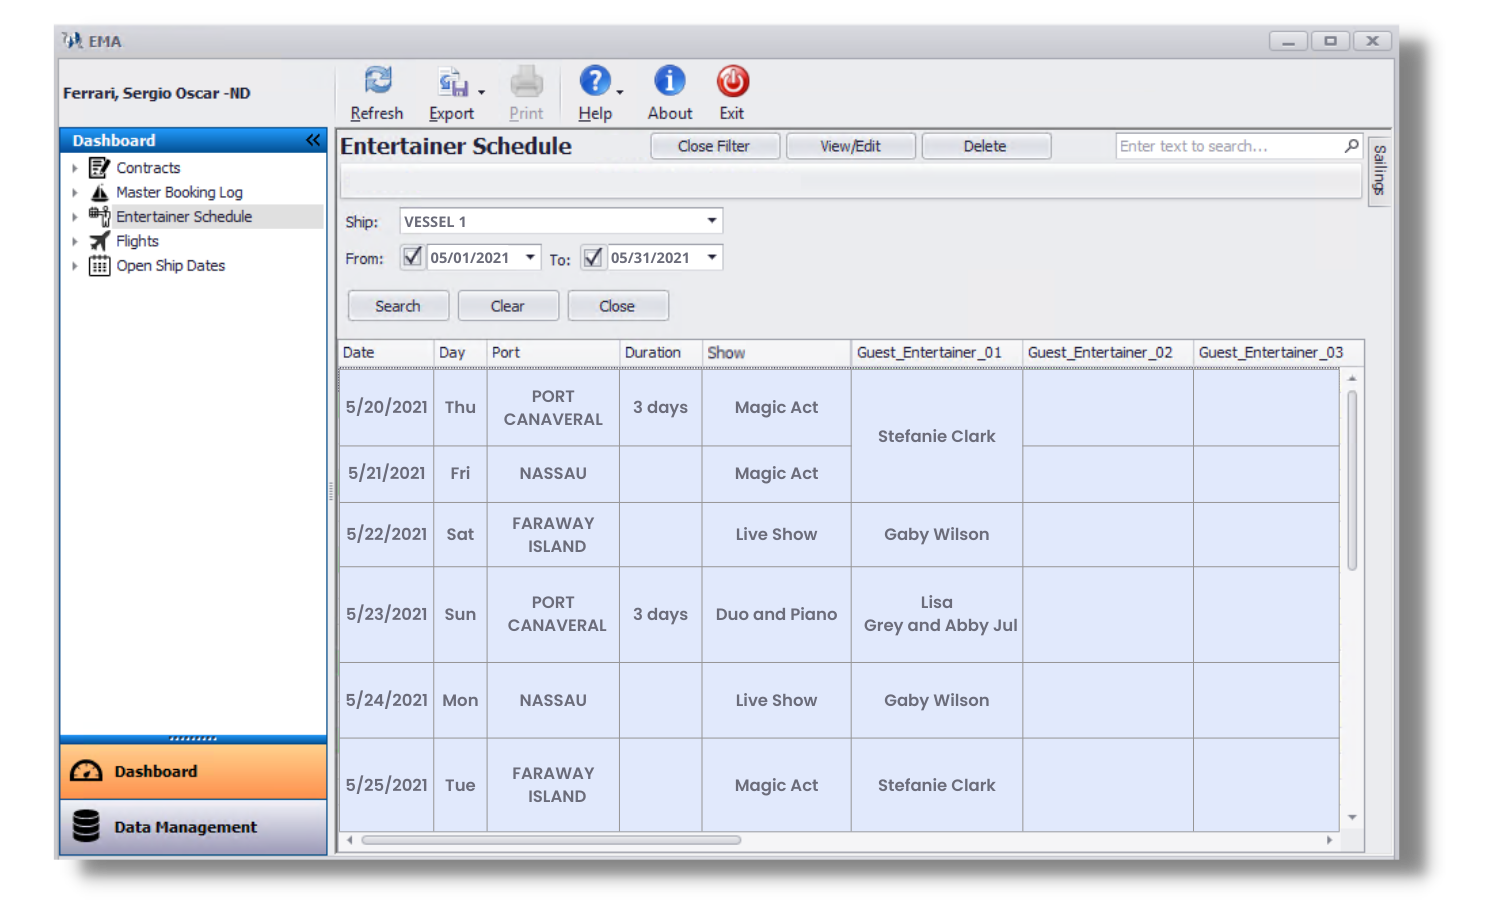Select the Master Booking Log entry

point(179,191)
